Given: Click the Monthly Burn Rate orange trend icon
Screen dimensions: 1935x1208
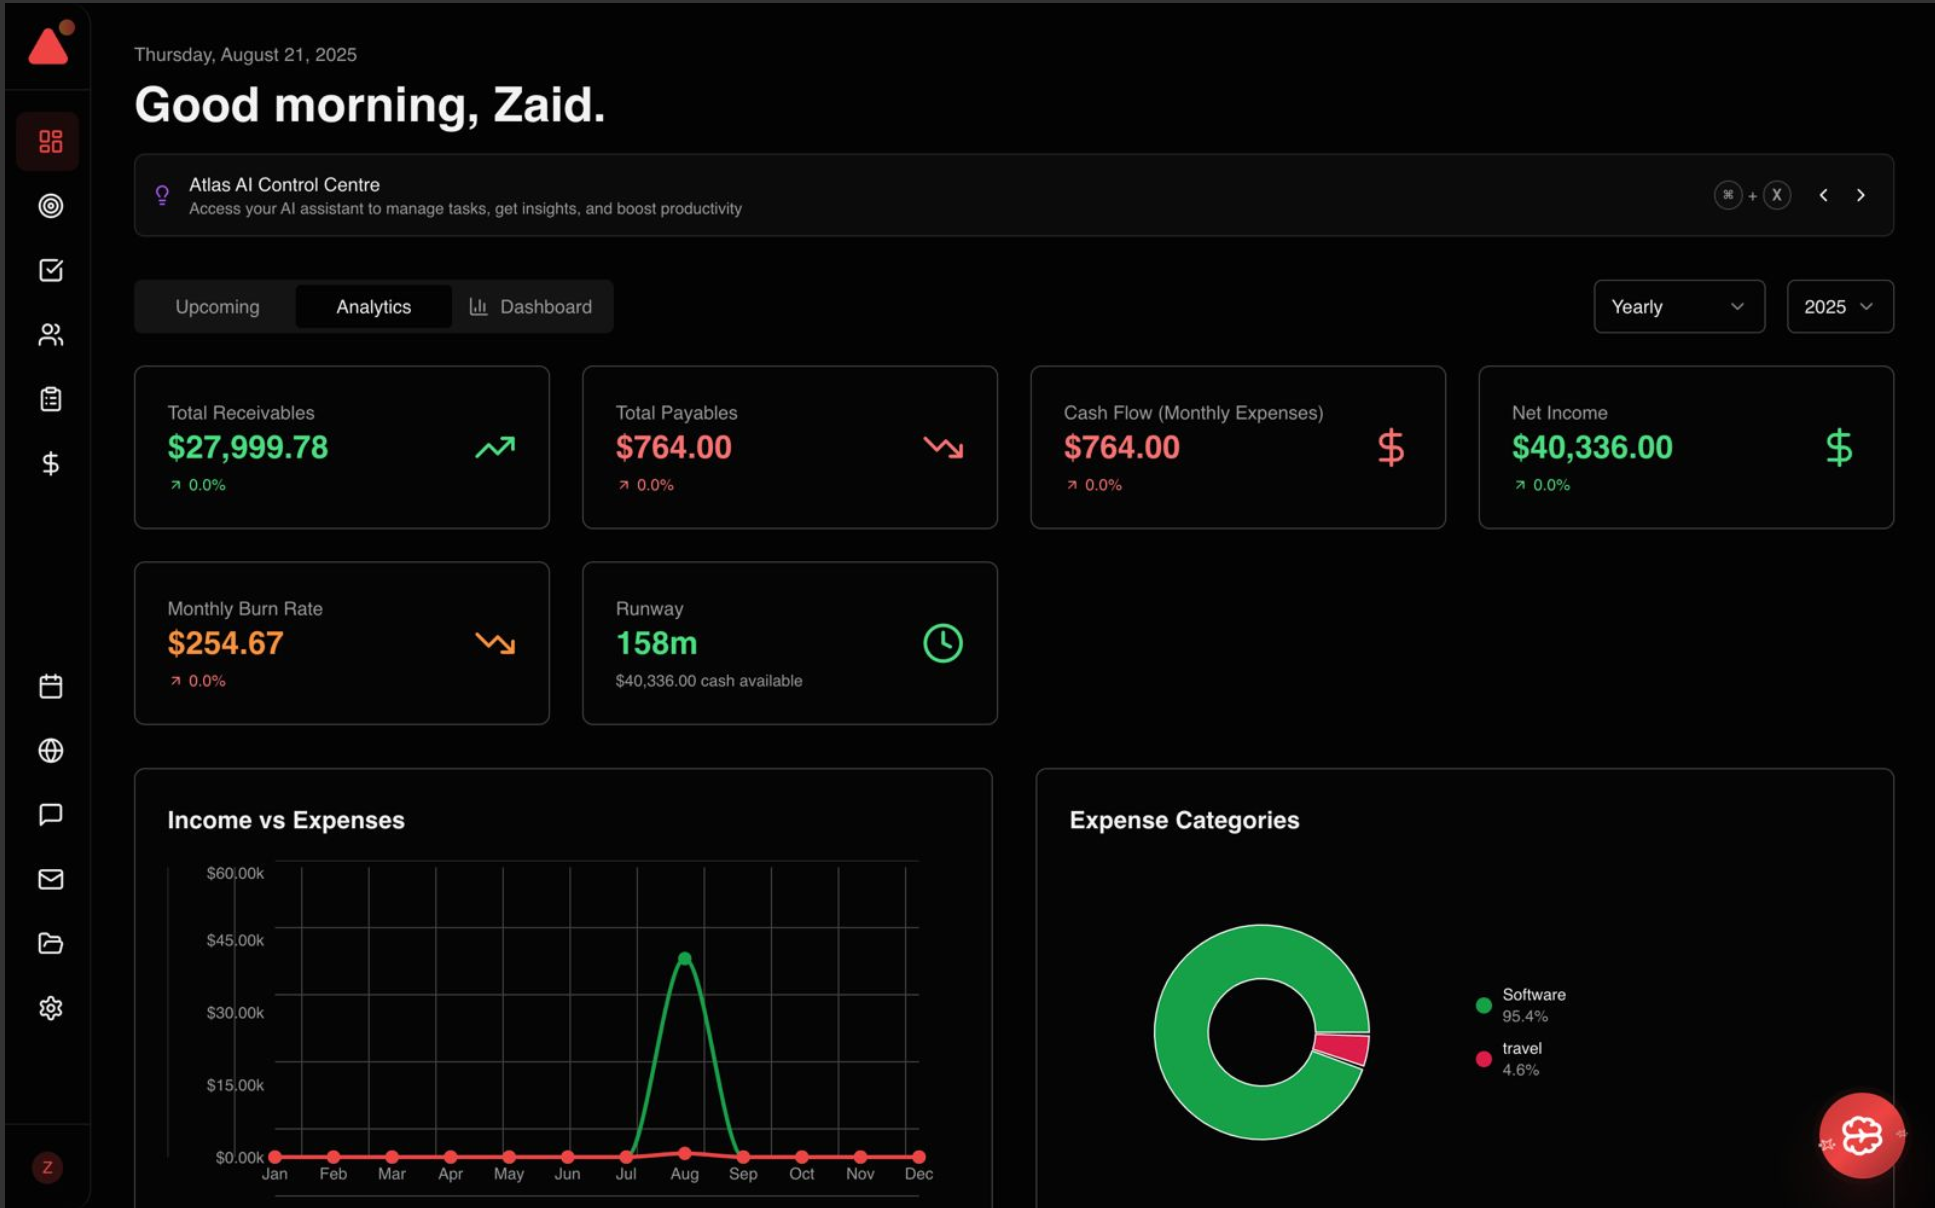Looking at the screenshot, I should coord(495,643).
